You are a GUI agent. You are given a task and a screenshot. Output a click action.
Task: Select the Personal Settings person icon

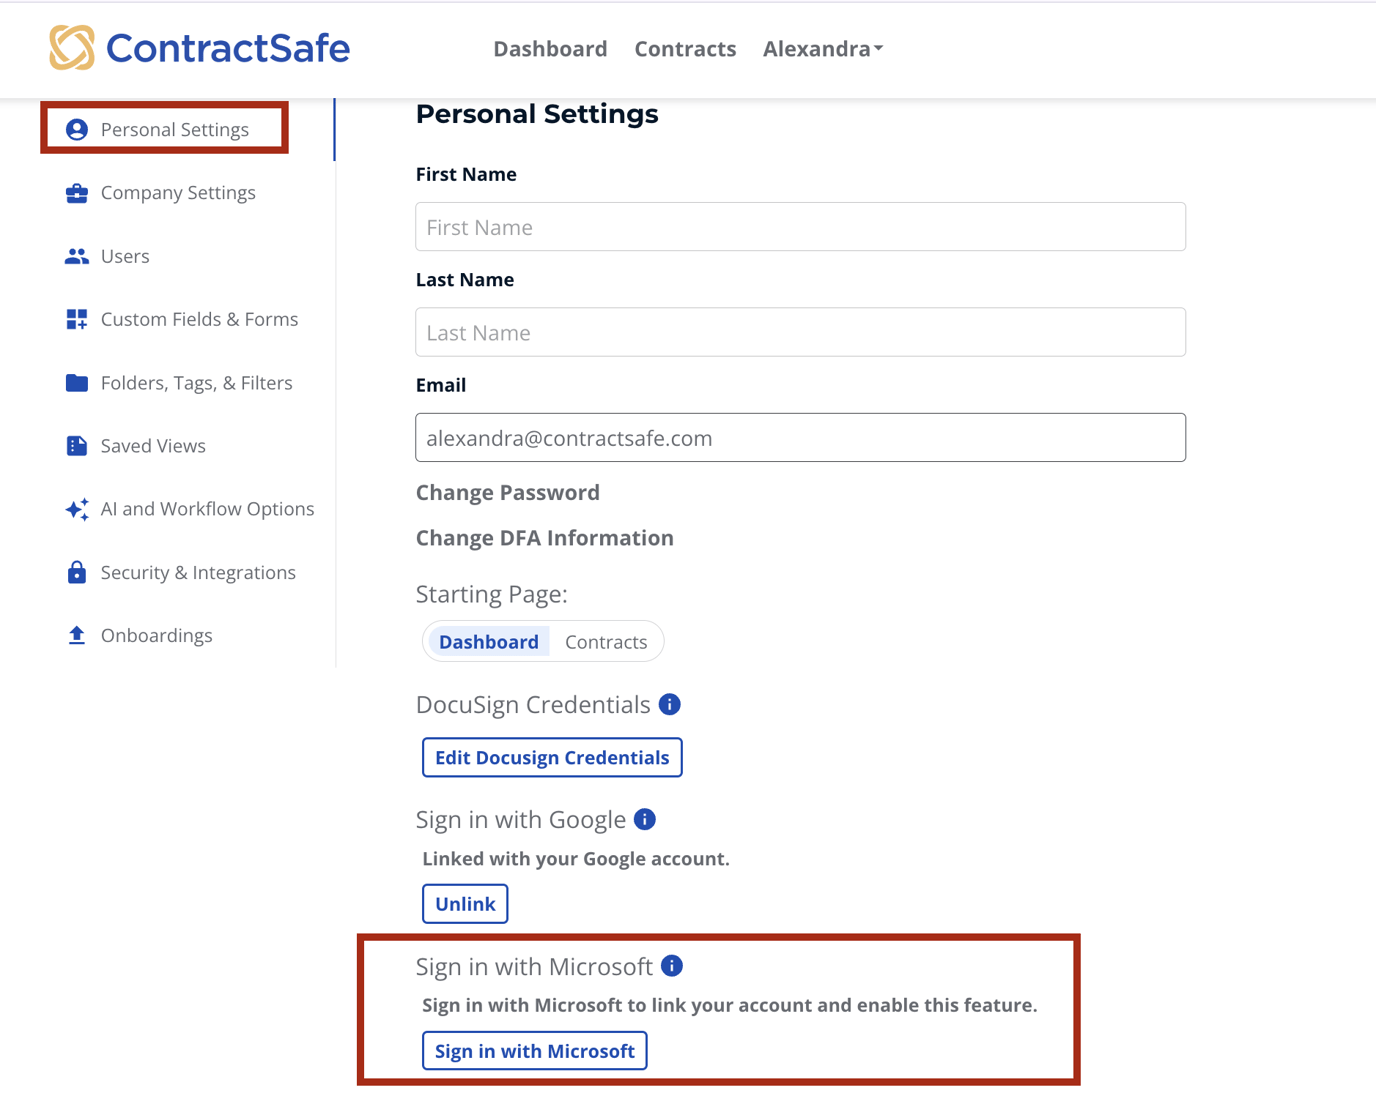77,129
